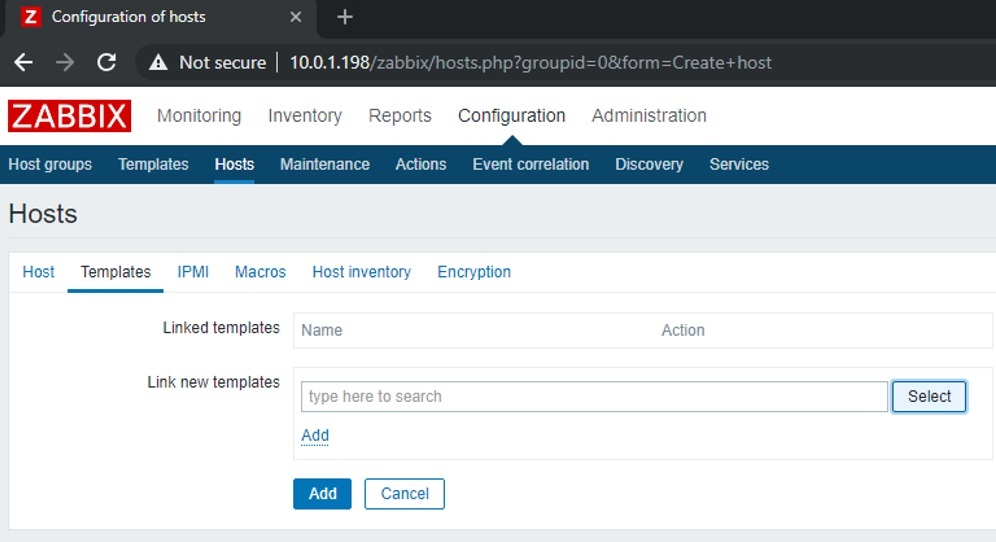Switch to the Host inventory tab

click(x=361, y=272)
